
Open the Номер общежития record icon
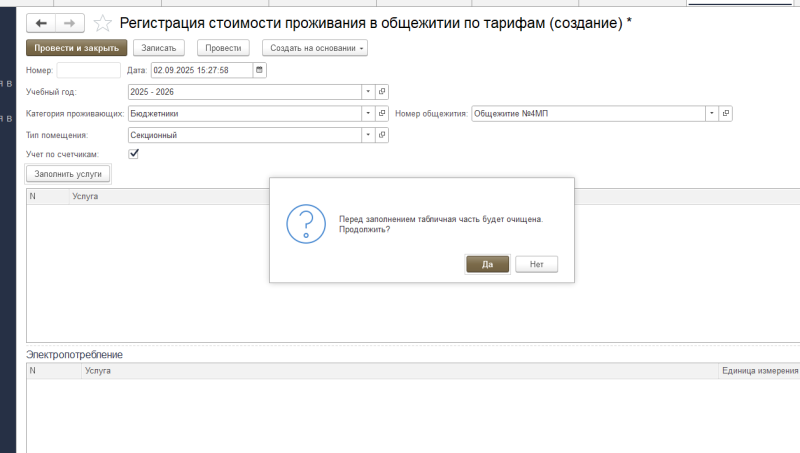click(x=726, y=113)
